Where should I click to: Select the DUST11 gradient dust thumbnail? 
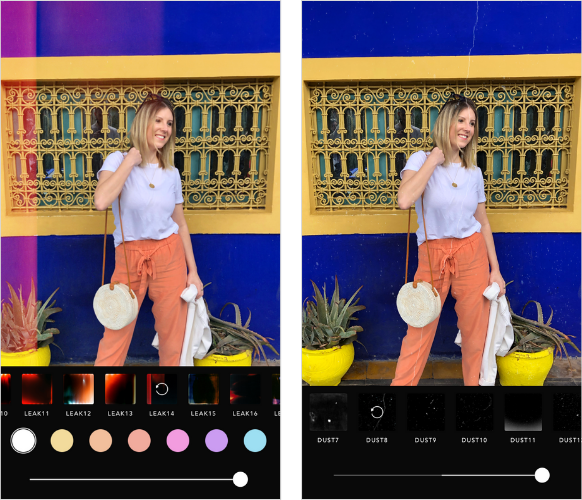click(x=523, y=412)
